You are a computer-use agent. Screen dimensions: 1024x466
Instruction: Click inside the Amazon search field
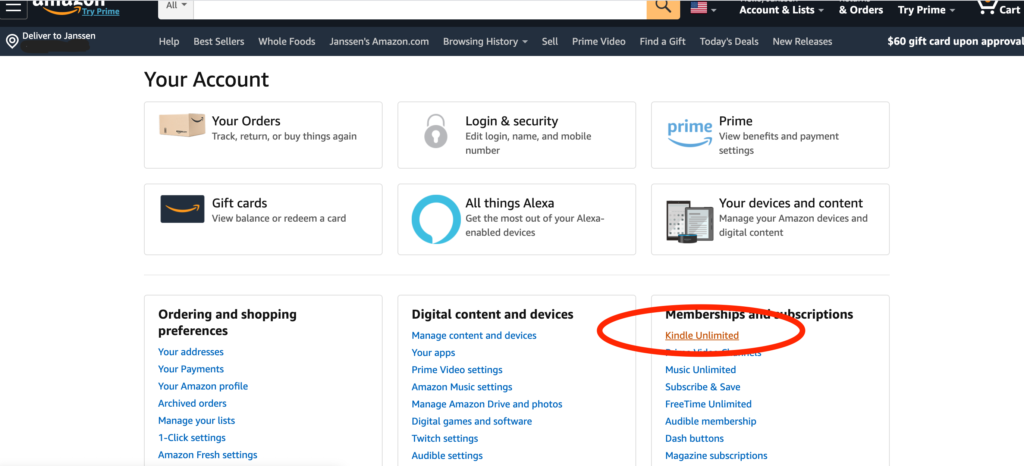pyautogui.click(x=420, y=7)
